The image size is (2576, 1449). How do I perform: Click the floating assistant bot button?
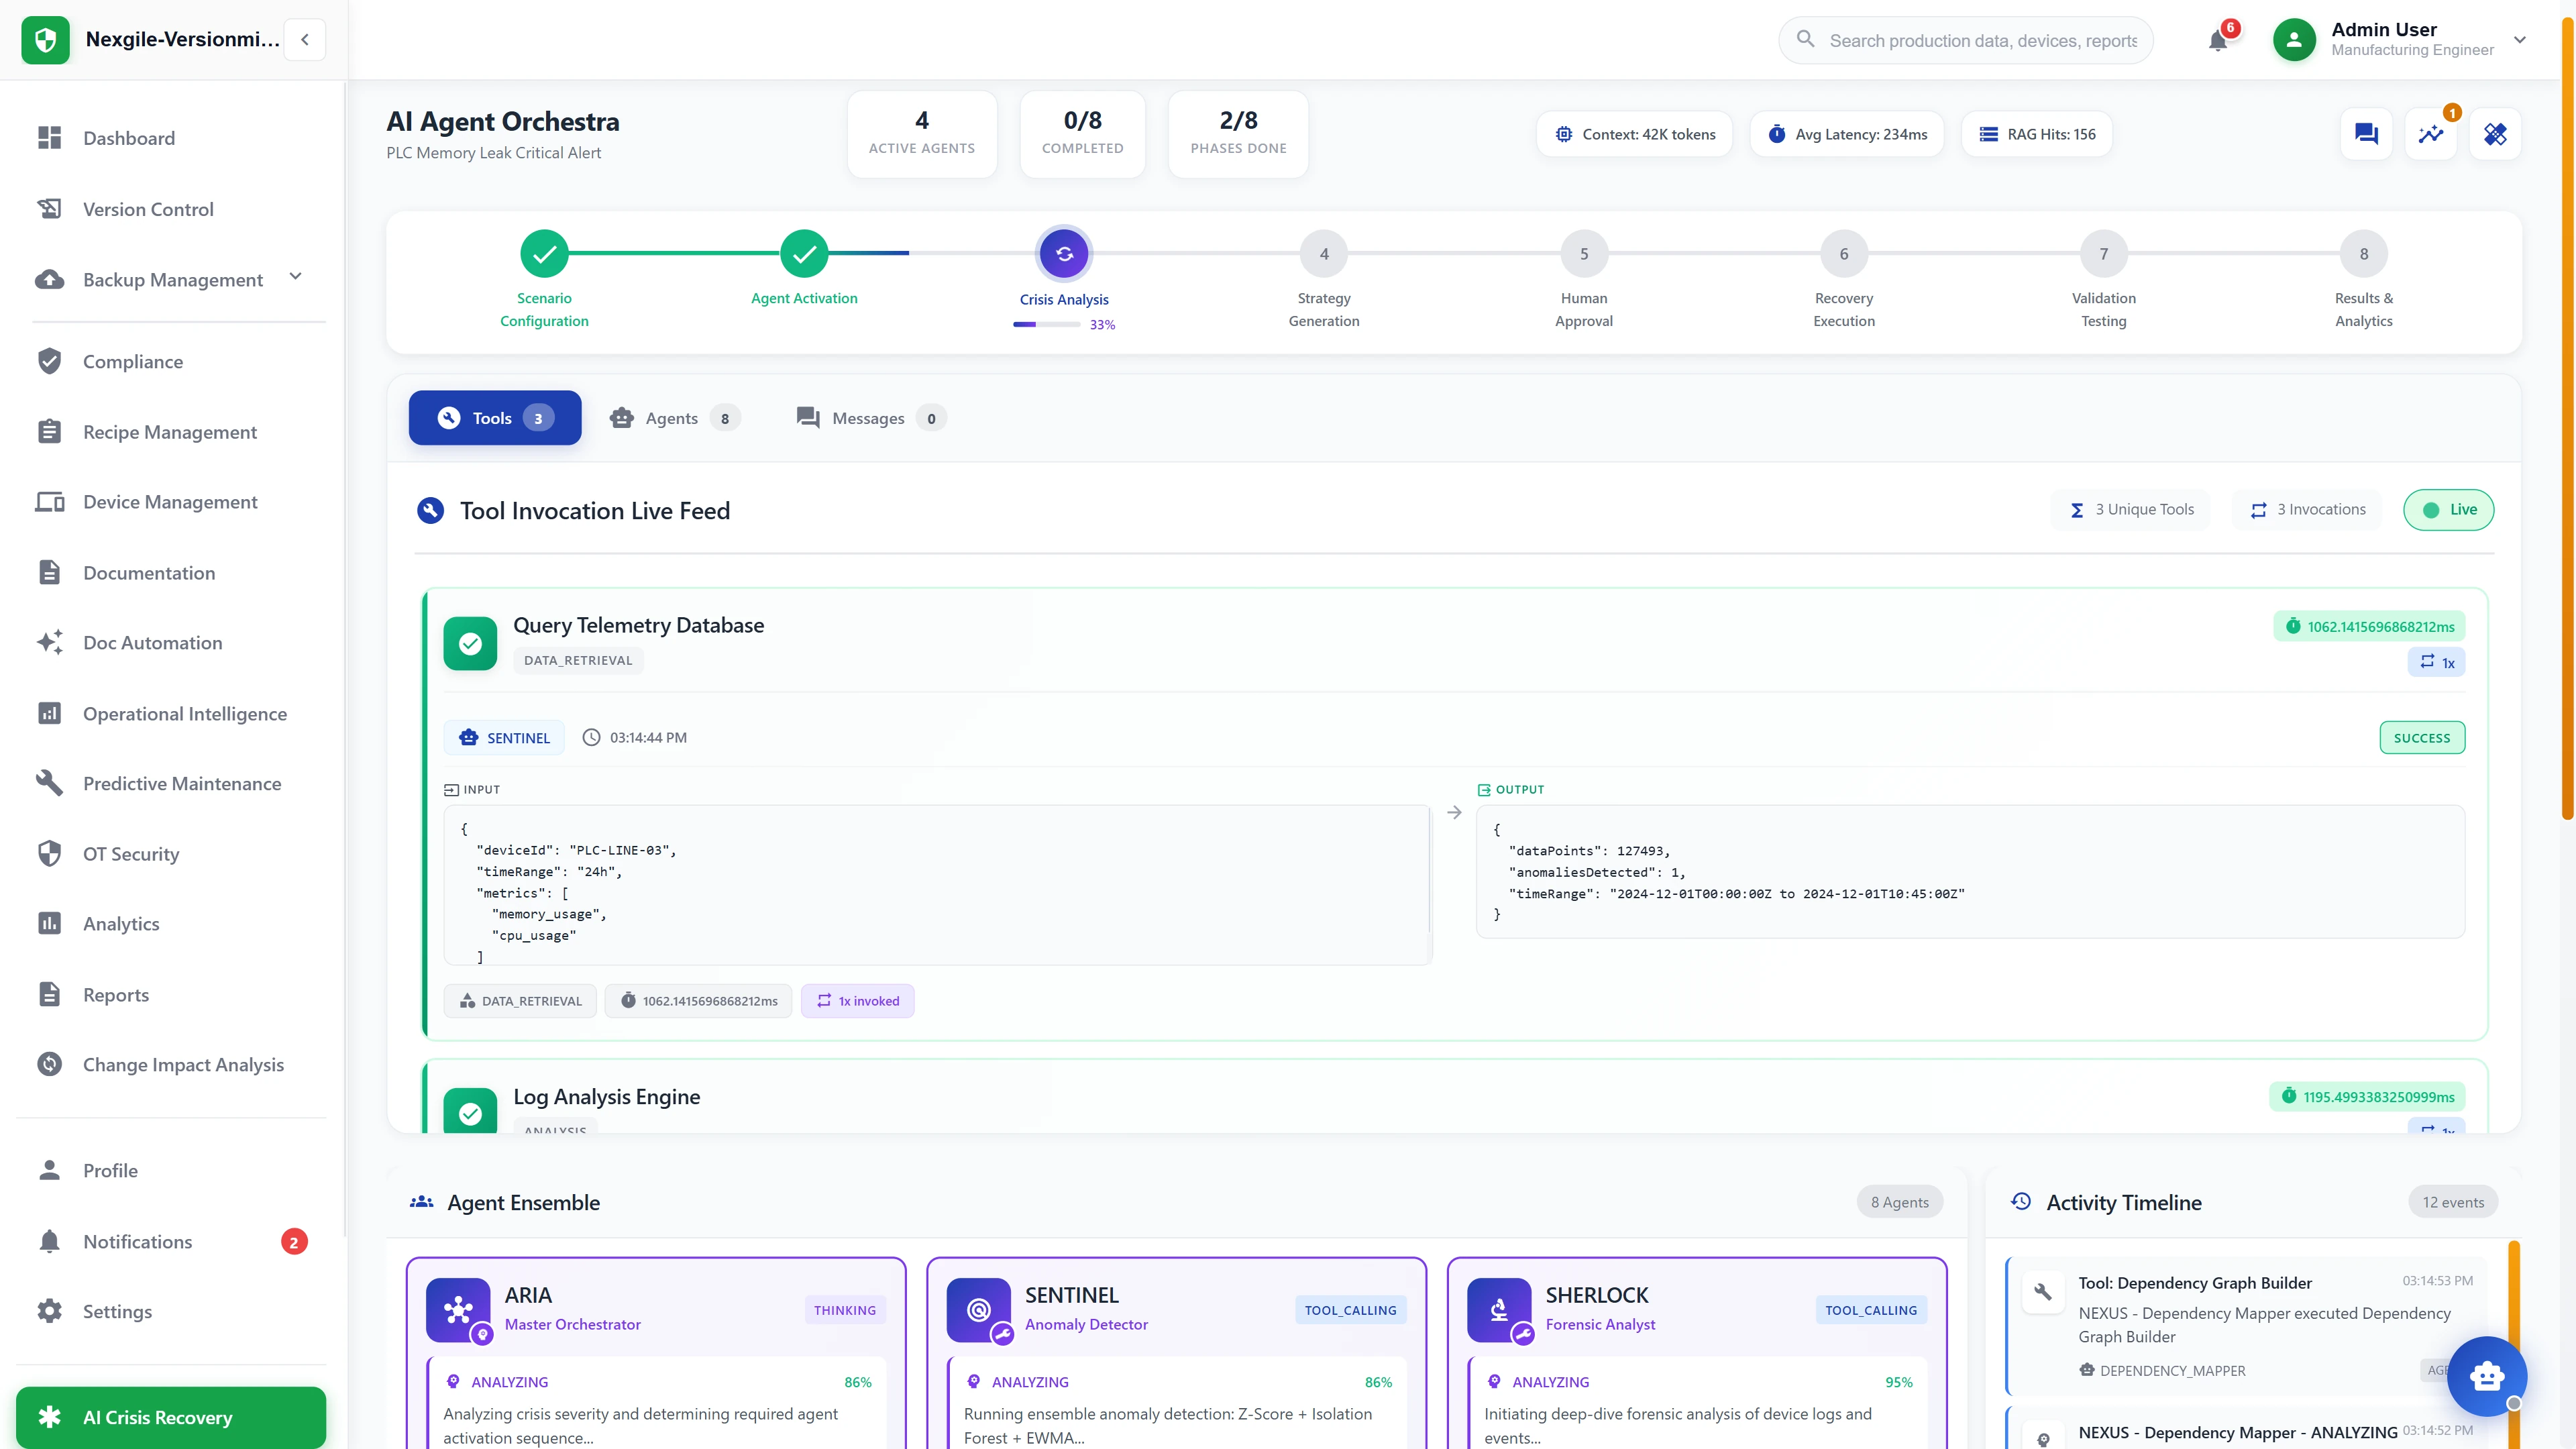pyautogui.click(x=2487, y=1377)
